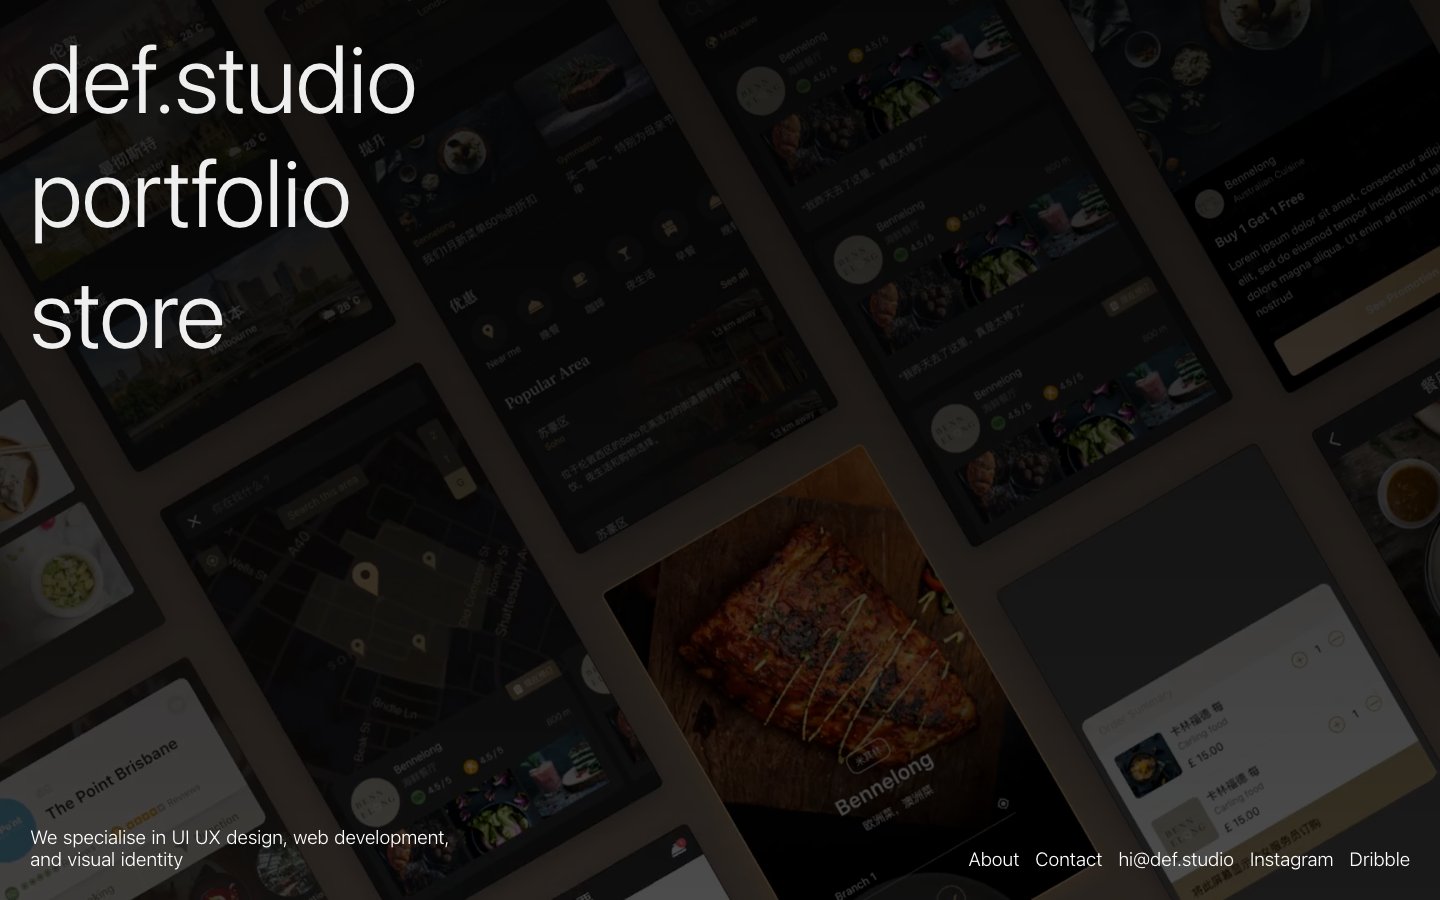Open the Contact link
Image resolution: width=1440 pixels, height=900 pixels.
(1068, 860)
